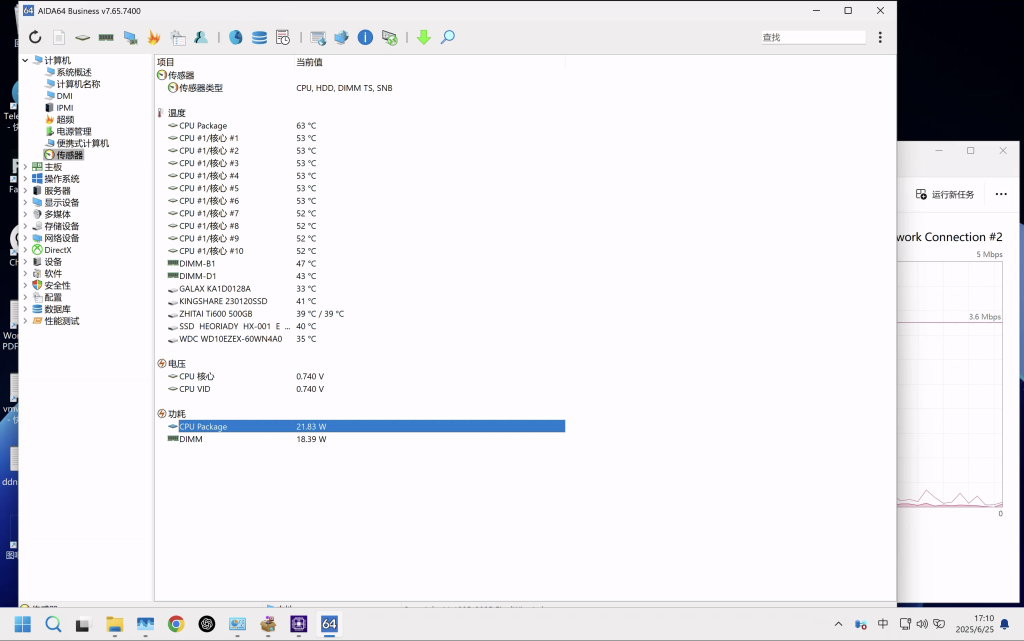Collapse the 计算机 tree node
Screen dimensions: 1024x641
point(25,61)
